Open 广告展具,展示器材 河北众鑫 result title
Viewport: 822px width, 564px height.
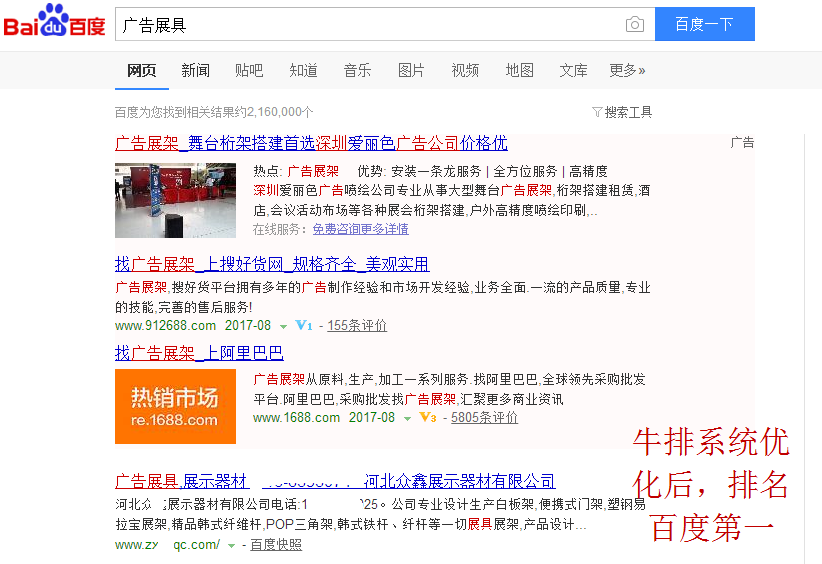pyautogui.click(x=335, y=481)
